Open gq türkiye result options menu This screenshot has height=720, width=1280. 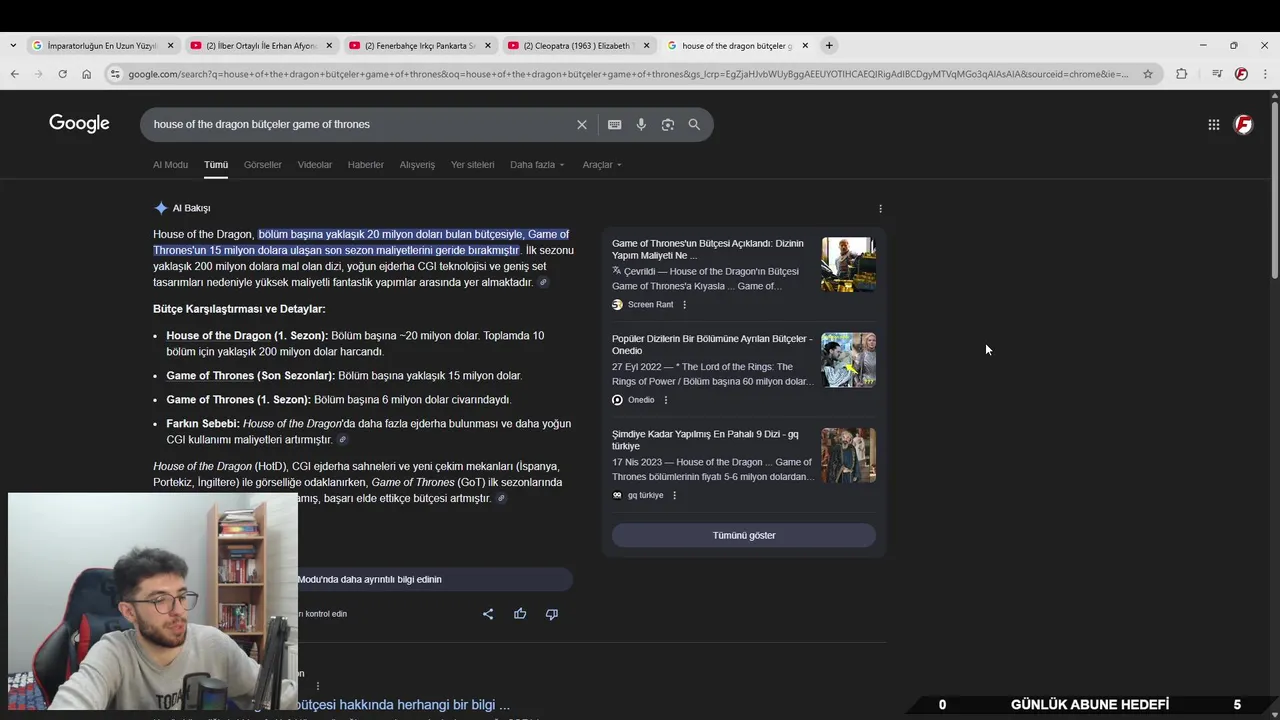point(674,495)
